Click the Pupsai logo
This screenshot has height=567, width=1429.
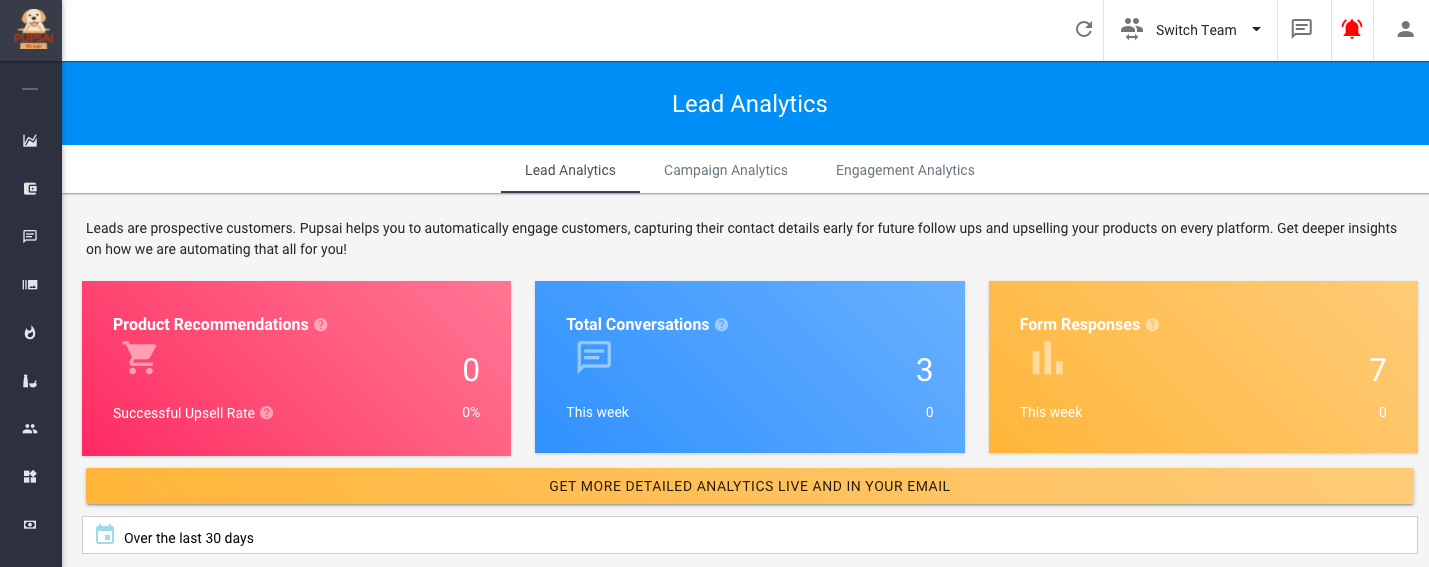[31, 29]
